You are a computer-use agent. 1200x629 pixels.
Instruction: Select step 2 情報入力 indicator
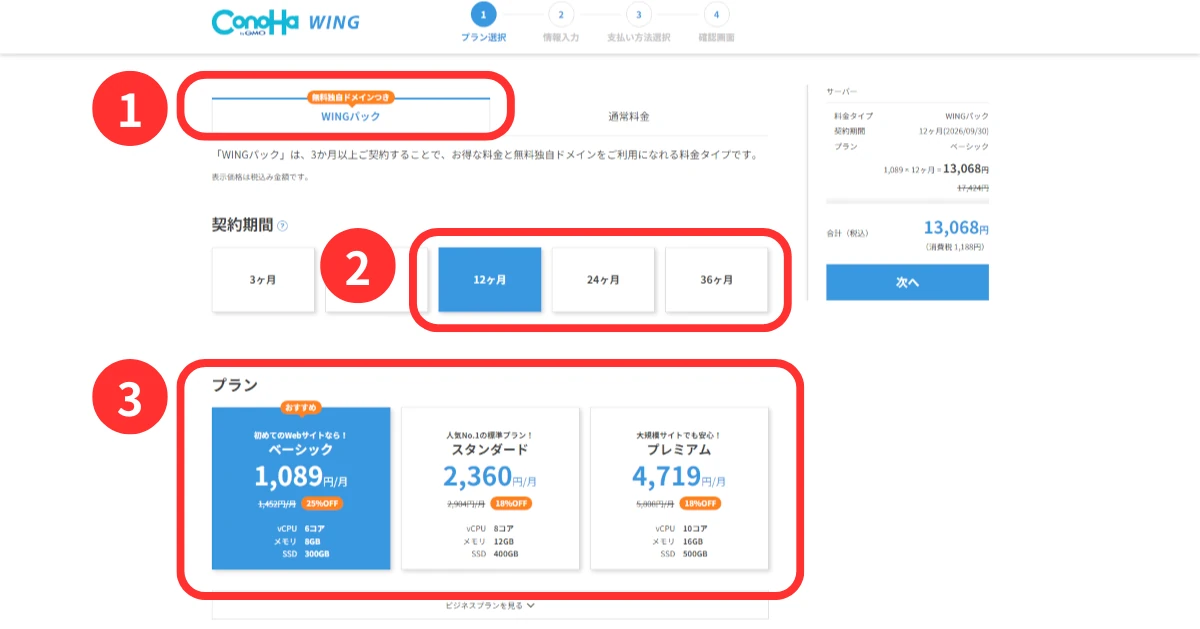click(x=560, y=24)
